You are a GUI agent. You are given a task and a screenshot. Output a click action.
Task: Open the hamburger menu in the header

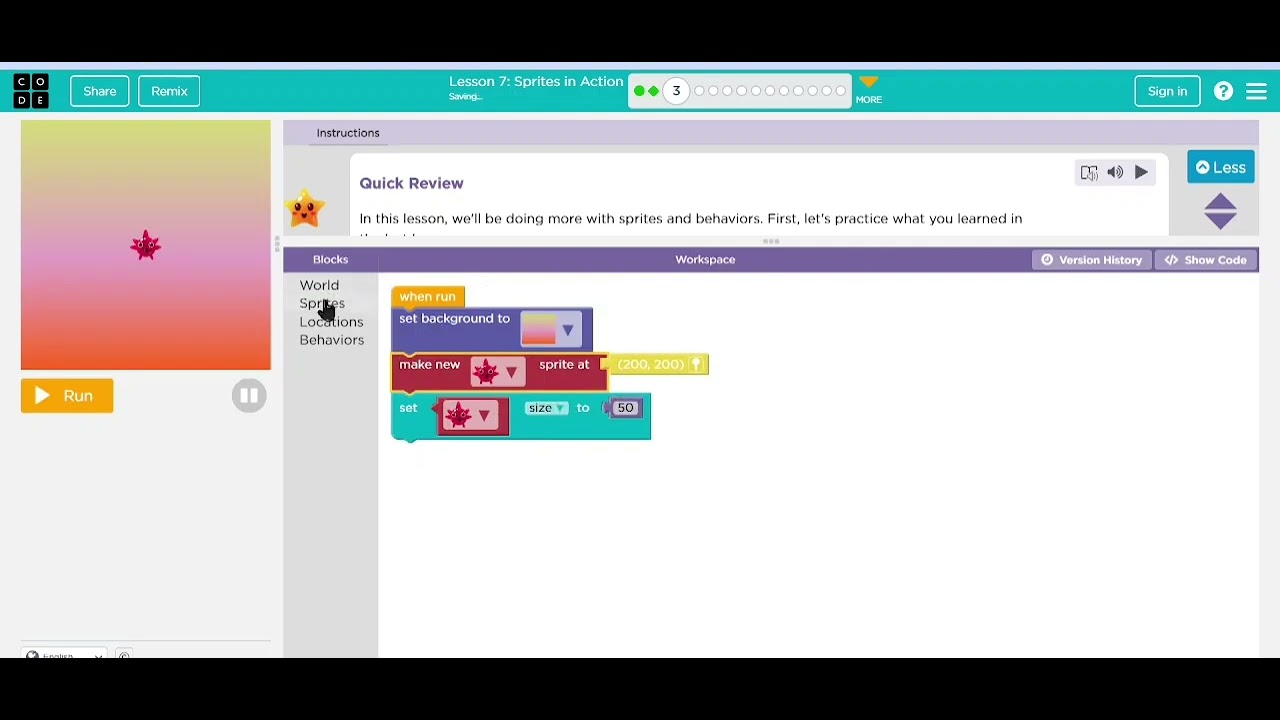pyautogui.click(x=1257, y=91)
